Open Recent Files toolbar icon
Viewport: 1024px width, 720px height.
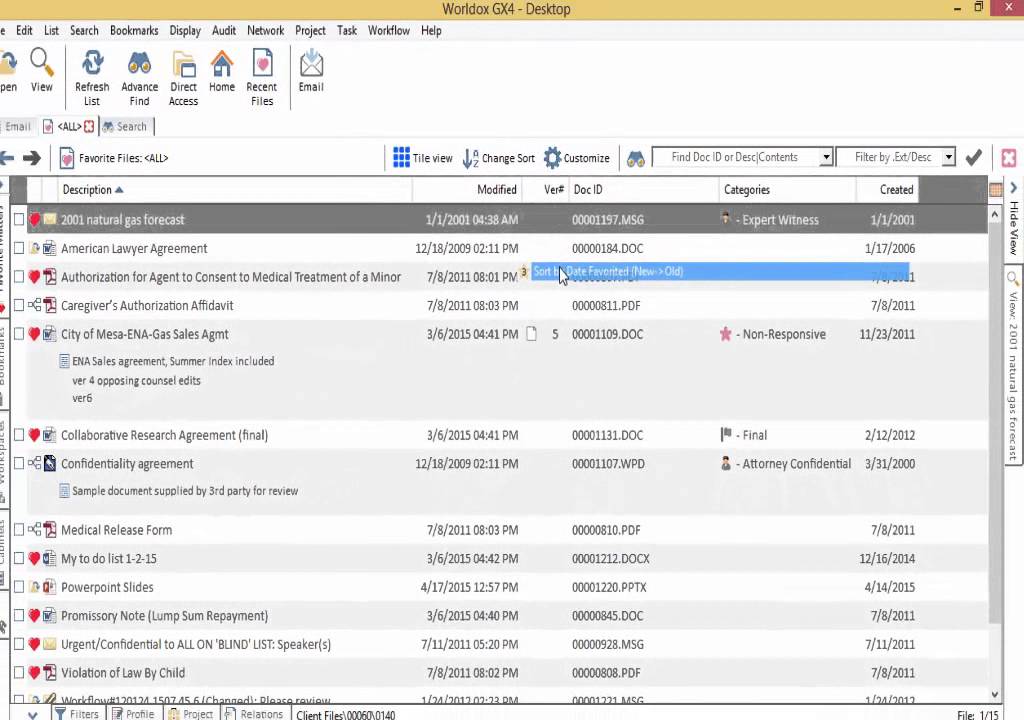[262, 65]
